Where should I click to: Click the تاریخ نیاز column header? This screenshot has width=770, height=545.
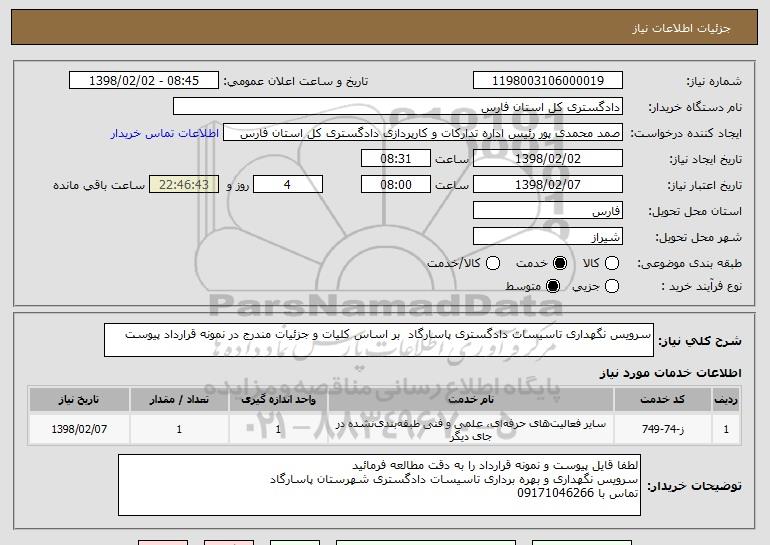[x=79, y=400]
